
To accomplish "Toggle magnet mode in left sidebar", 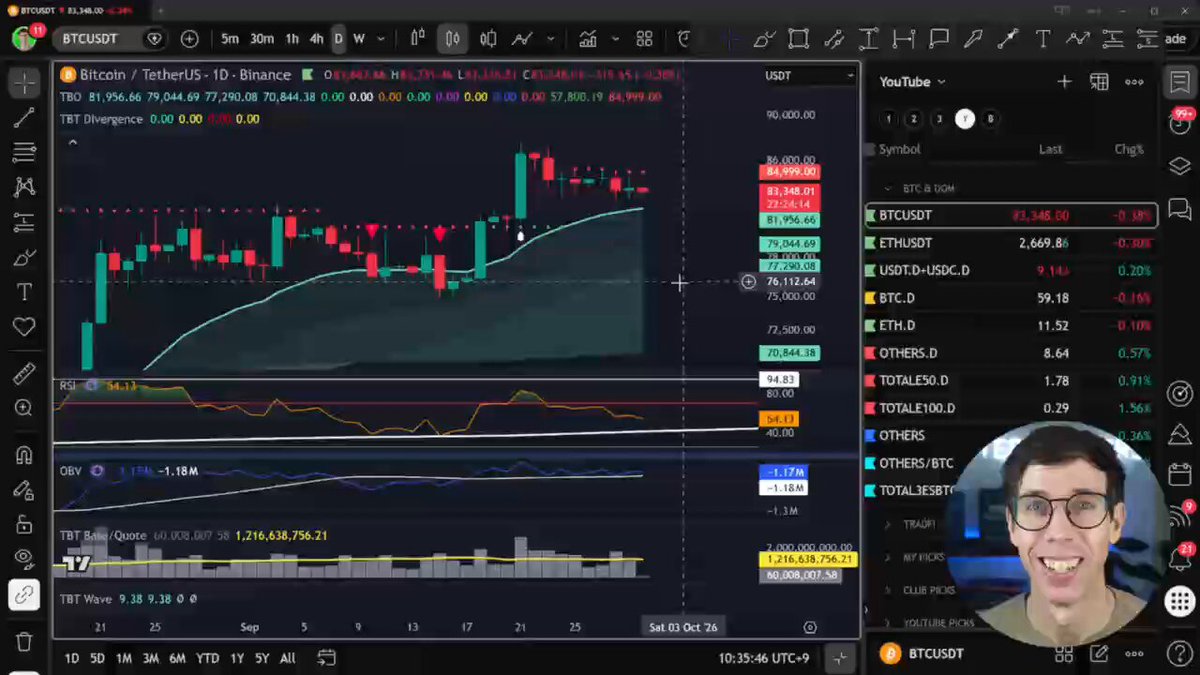I will [24, 455].
